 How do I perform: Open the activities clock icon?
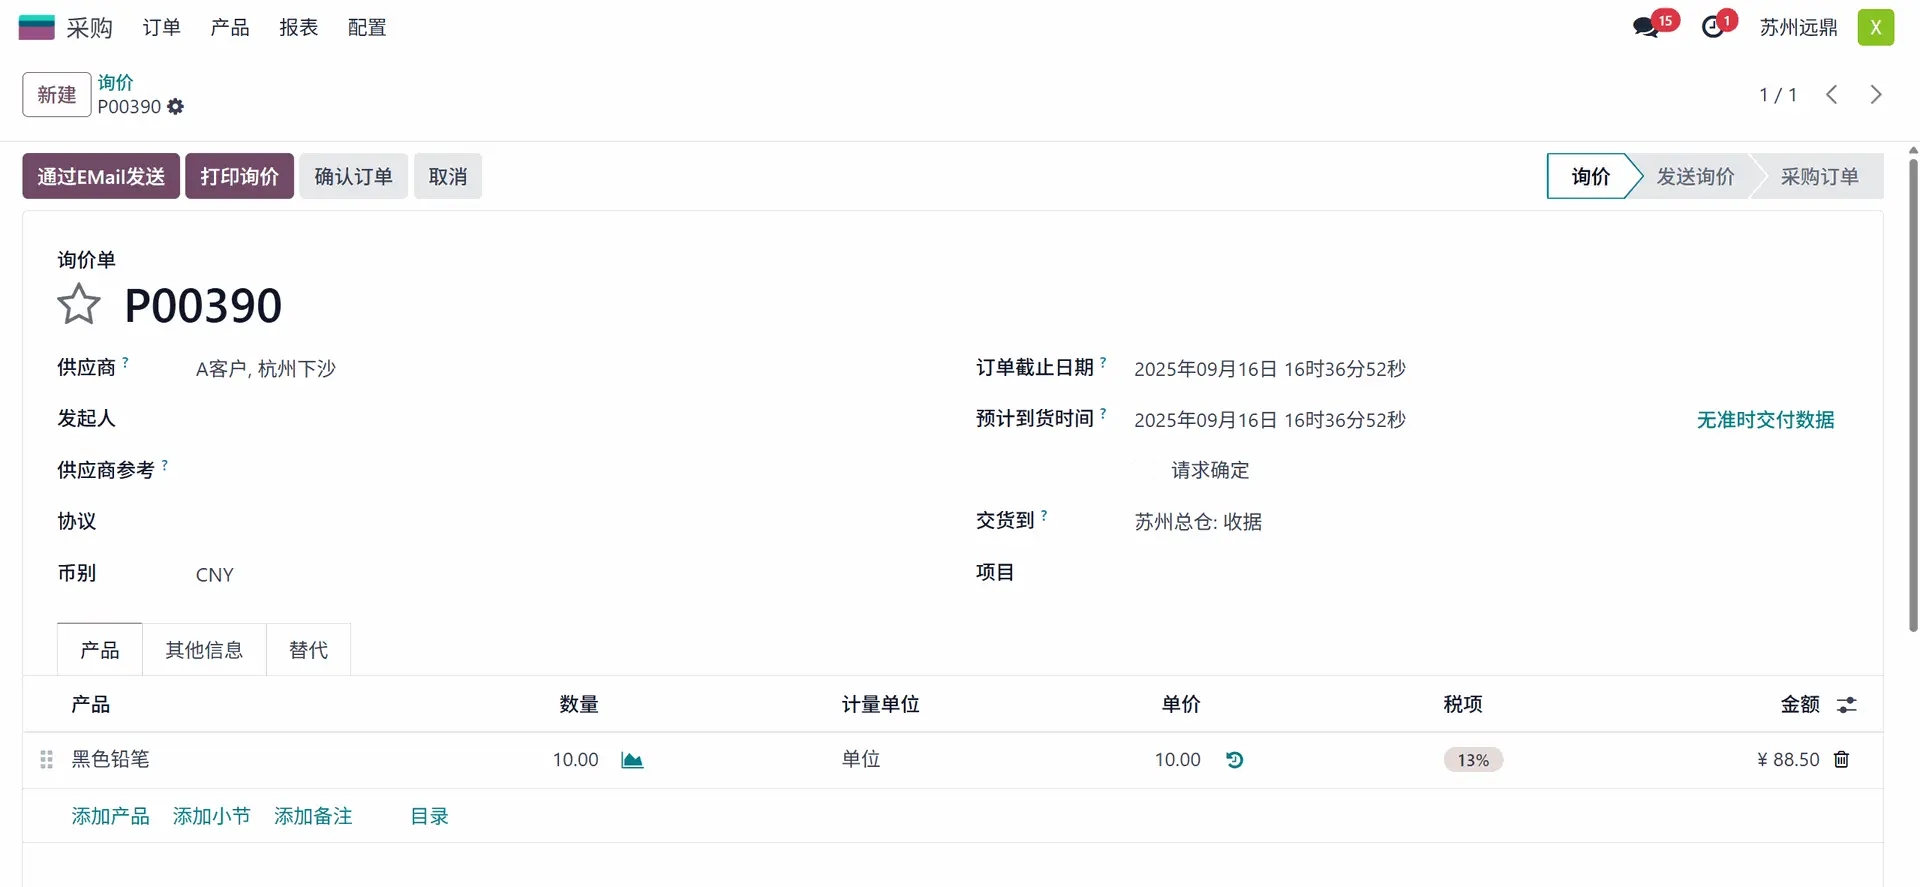[x=1714, y=27]
